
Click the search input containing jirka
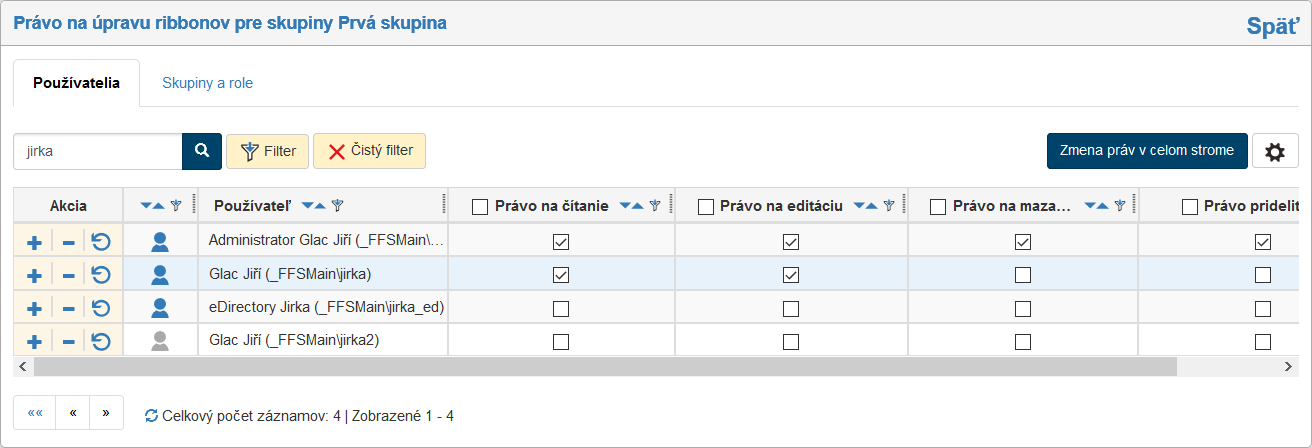pos(97,151)
